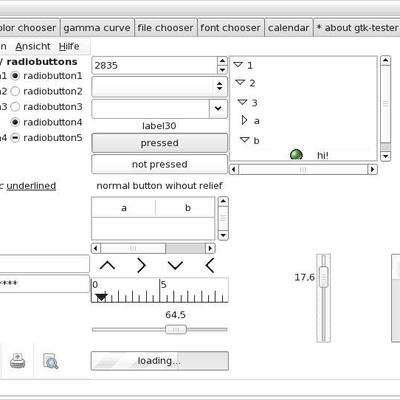This screenshot has width=400, height=400.
Task: Click normal button wihout relief
Action: pyautogui.click(x=159, y=186)
